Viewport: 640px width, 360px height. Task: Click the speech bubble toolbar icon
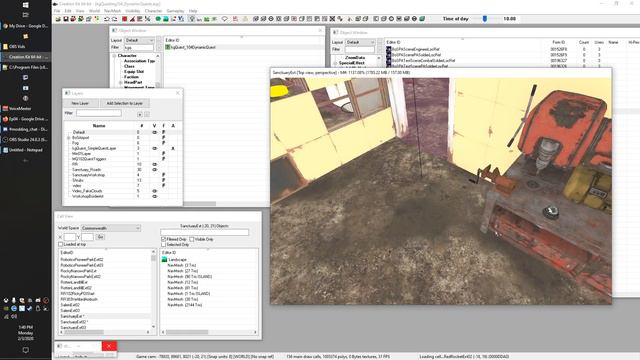point(224,19)
